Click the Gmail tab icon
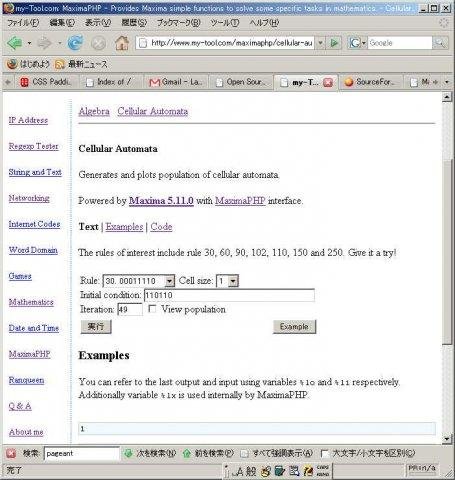 [x=154, y=82]
